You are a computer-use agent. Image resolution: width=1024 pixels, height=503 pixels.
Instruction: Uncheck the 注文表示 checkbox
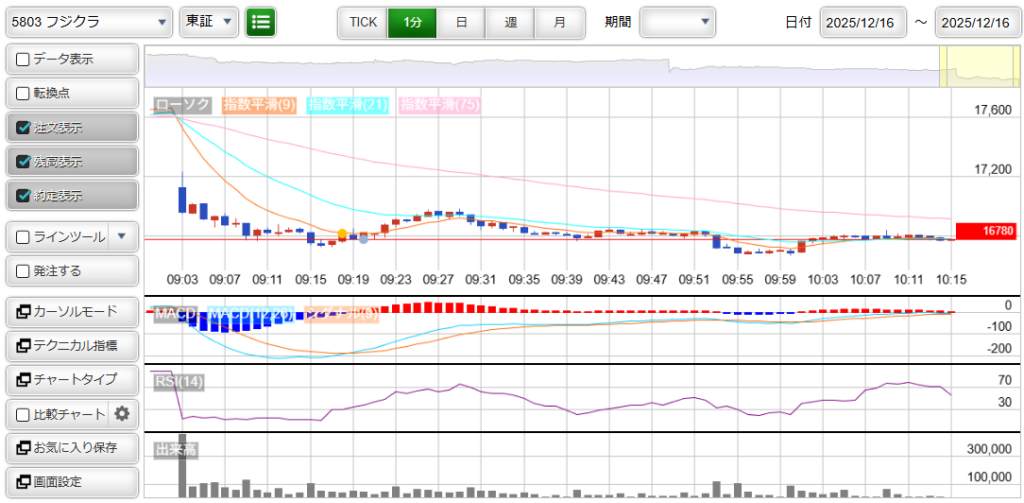click(24, 127)
